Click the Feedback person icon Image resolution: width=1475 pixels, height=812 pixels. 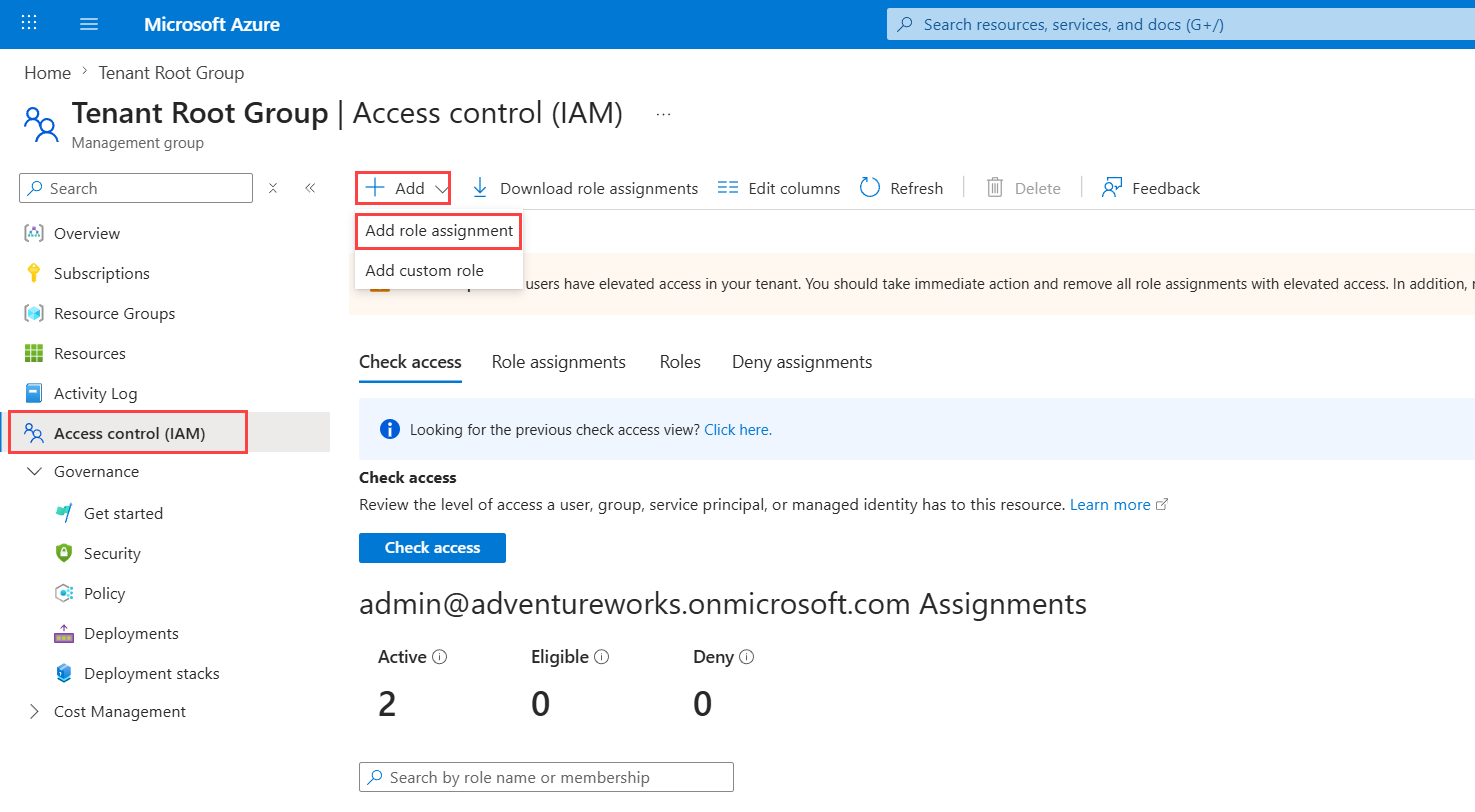point(1112,188)
